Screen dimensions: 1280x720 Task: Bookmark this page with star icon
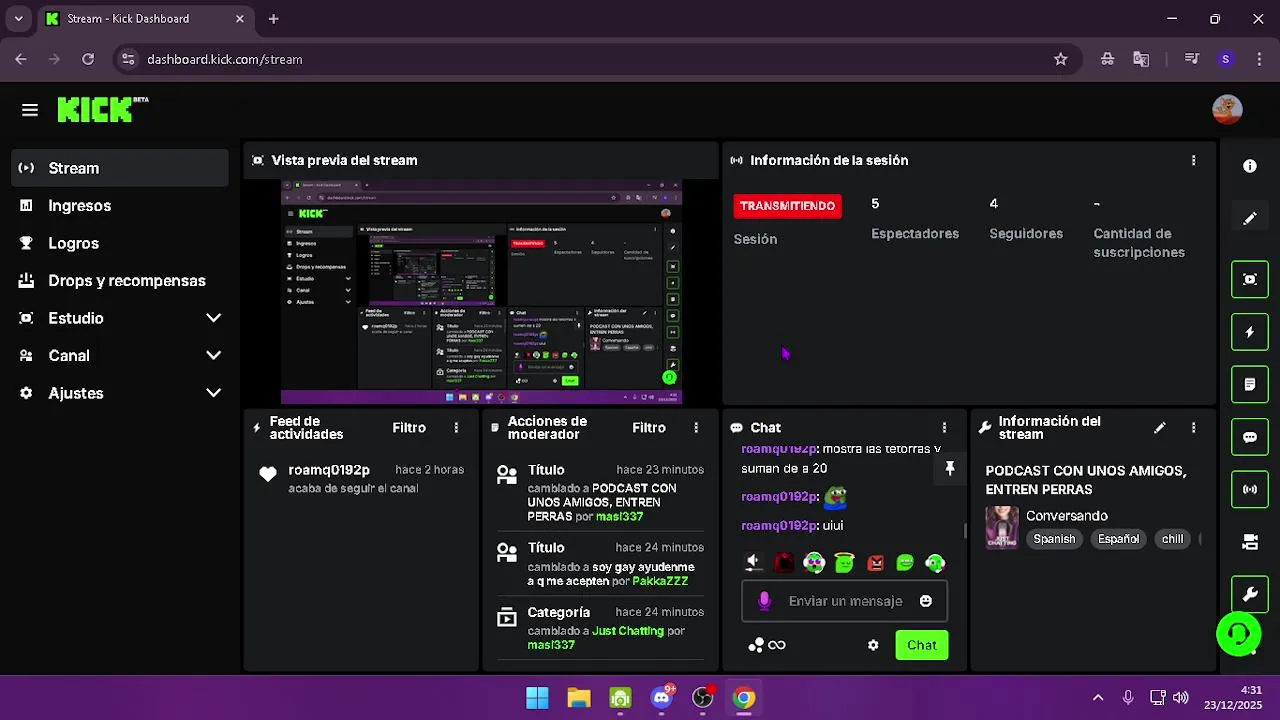click(x=1060, y=59)
